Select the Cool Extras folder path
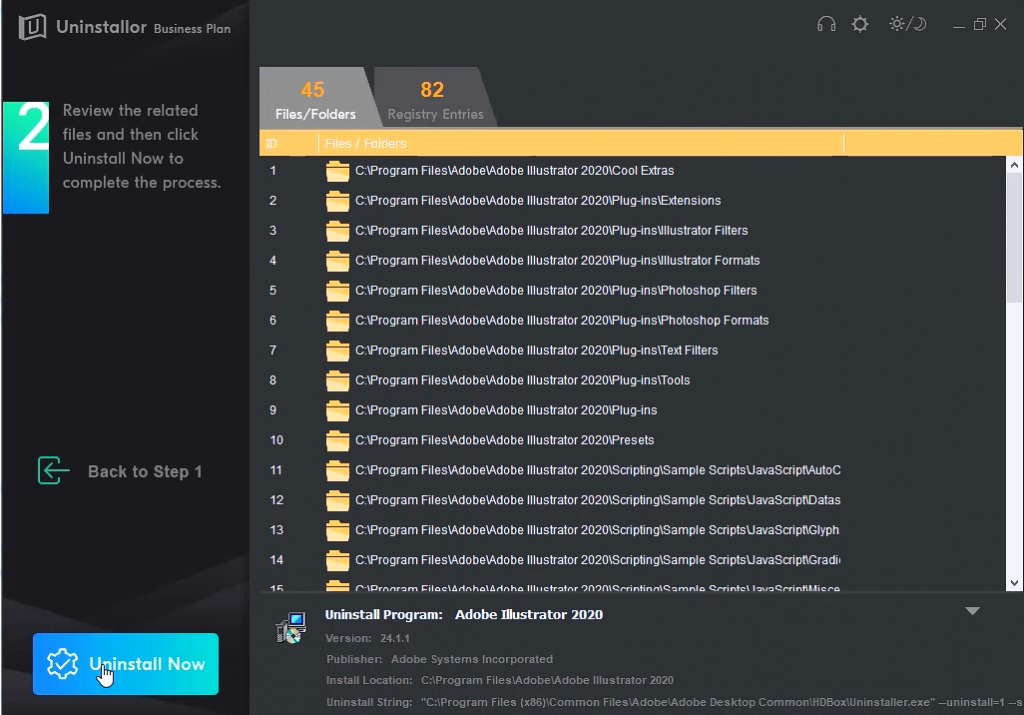Viewport: 1024px width, 715px height. pyautogui.click(x=515, y=170)
